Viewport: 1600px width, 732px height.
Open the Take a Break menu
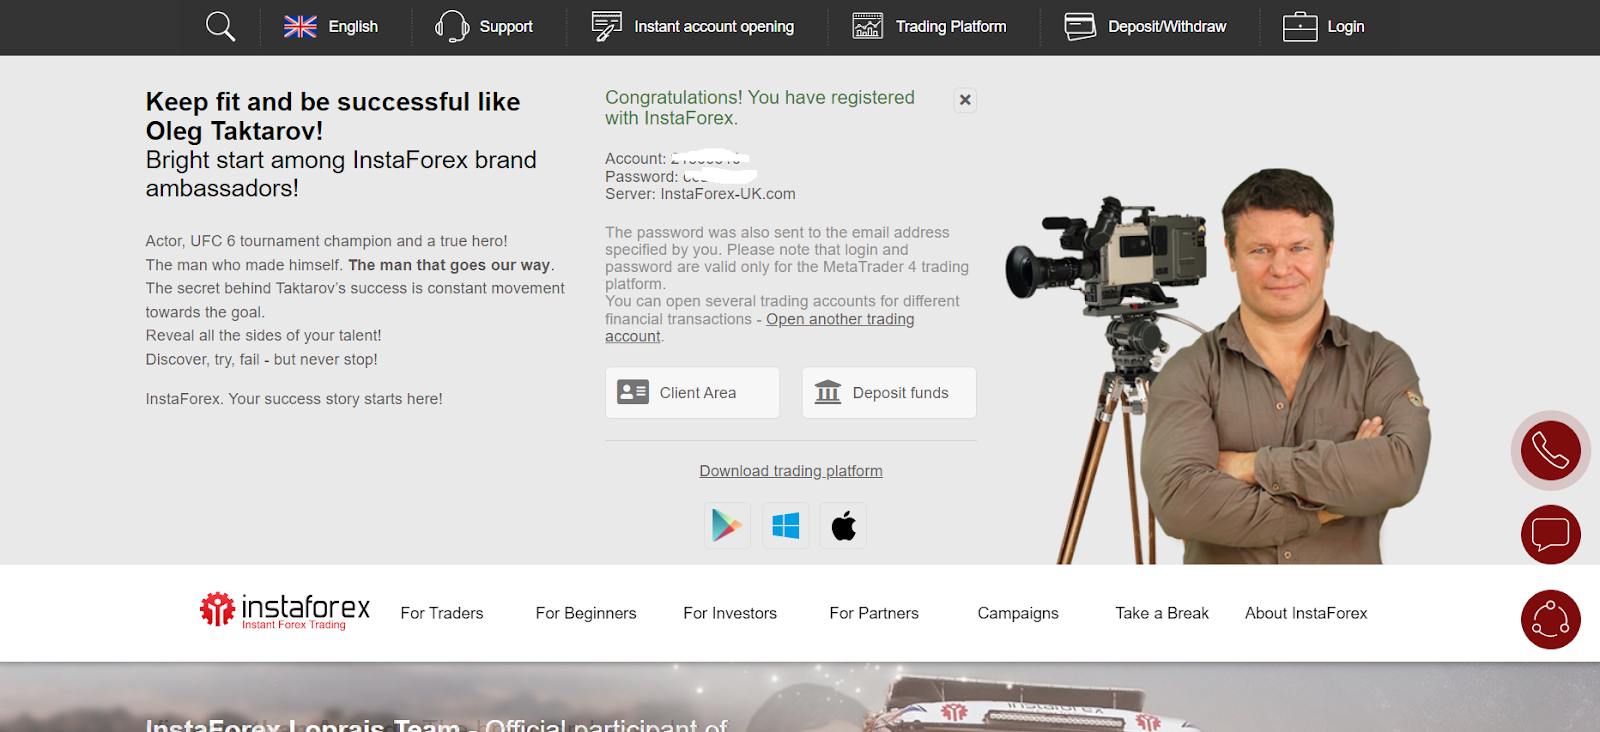[1162, 613]
